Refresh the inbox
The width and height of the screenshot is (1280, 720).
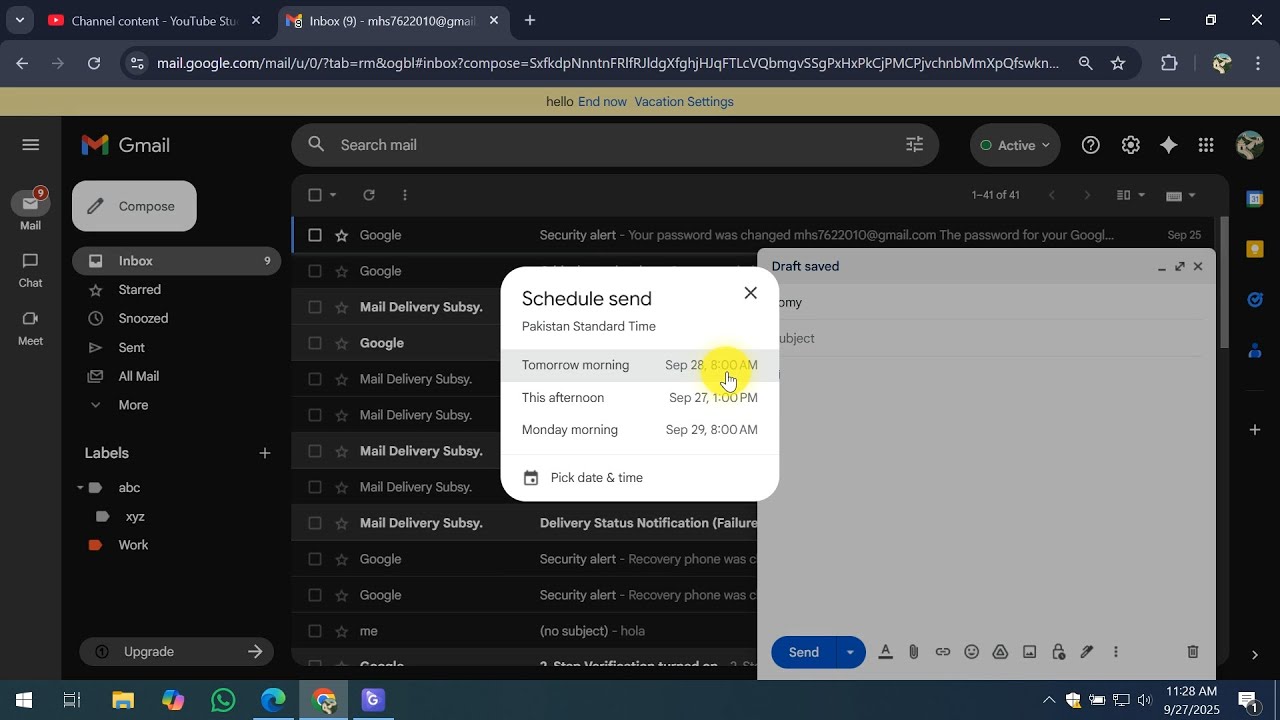369,195
